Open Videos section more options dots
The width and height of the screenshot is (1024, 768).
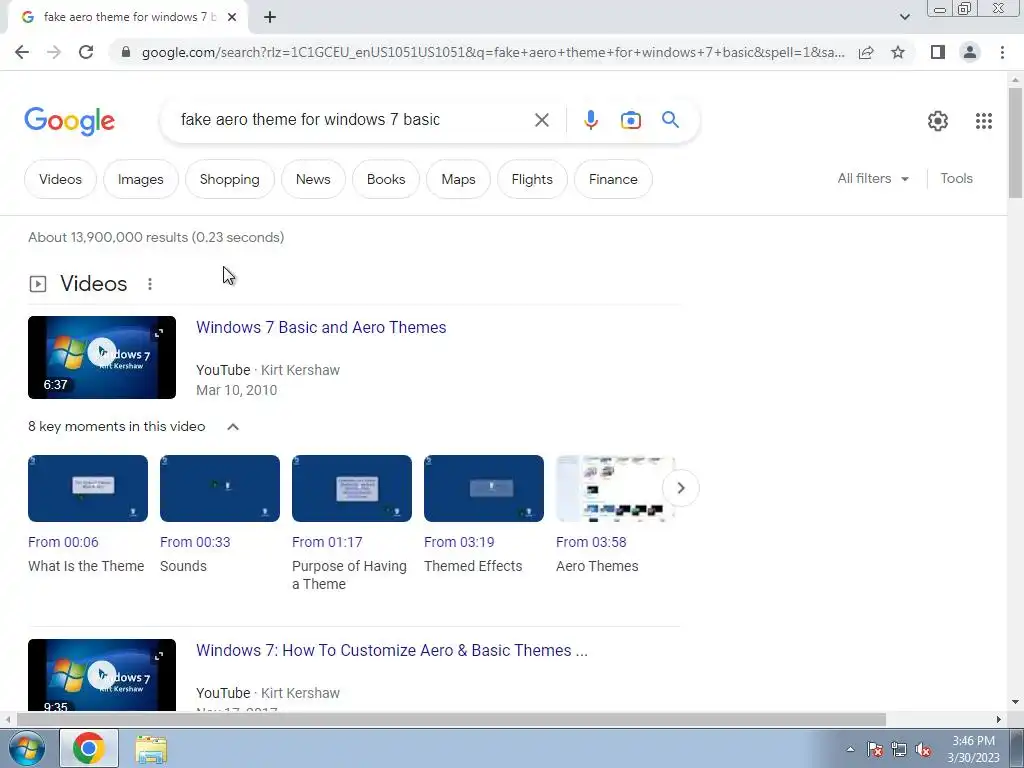coord(150,284)
